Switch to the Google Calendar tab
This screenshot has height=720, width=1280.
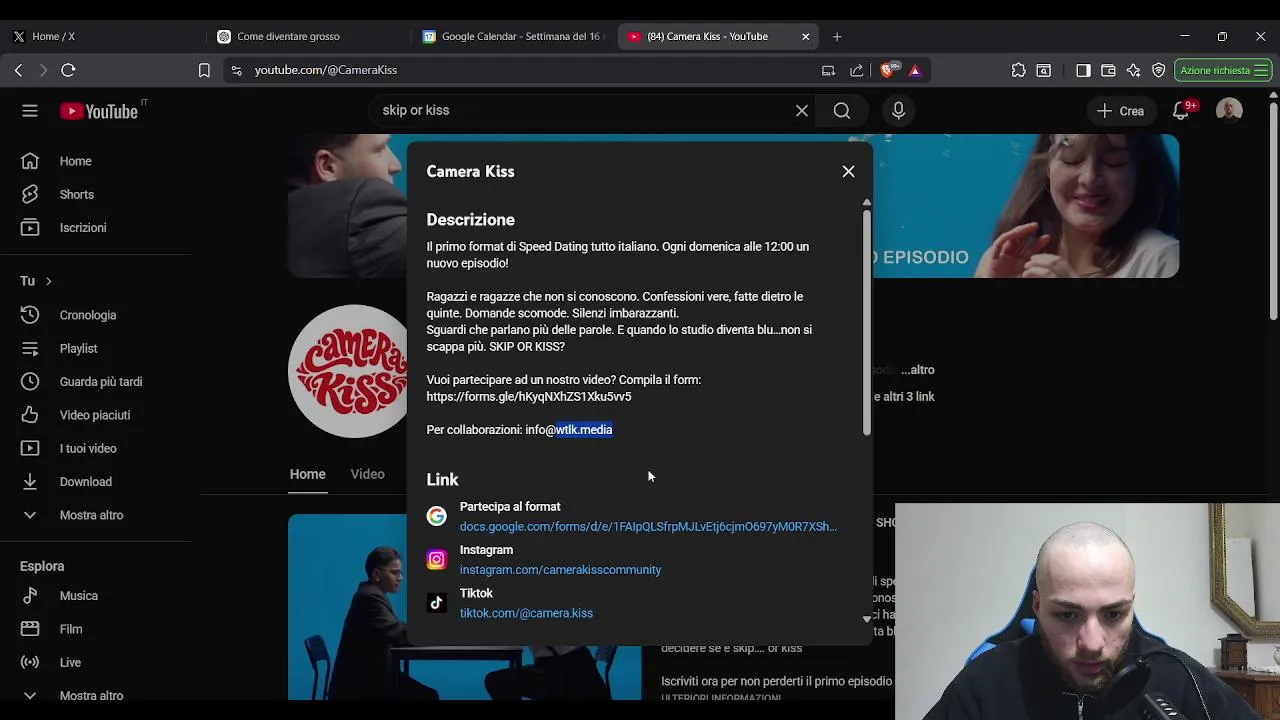point(512,36)
